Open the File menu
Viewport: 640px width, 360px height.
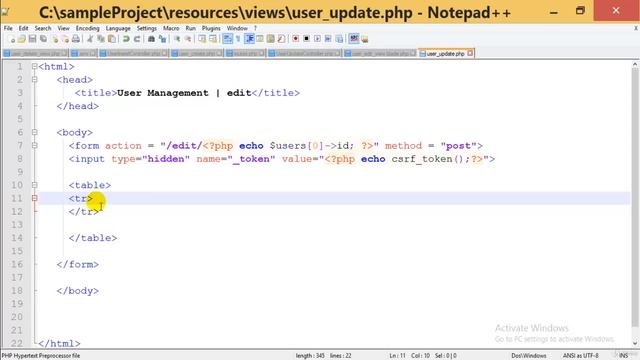pos(8,28)
